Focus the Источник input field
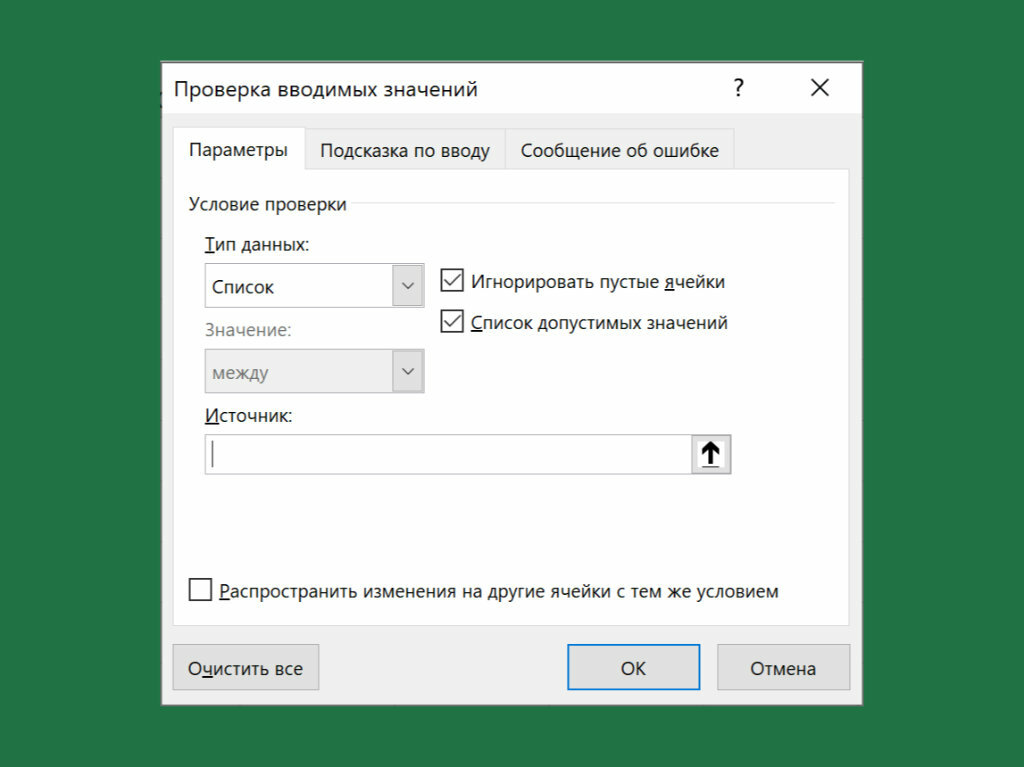1024x767 pixels. click(x=448, y=454)
